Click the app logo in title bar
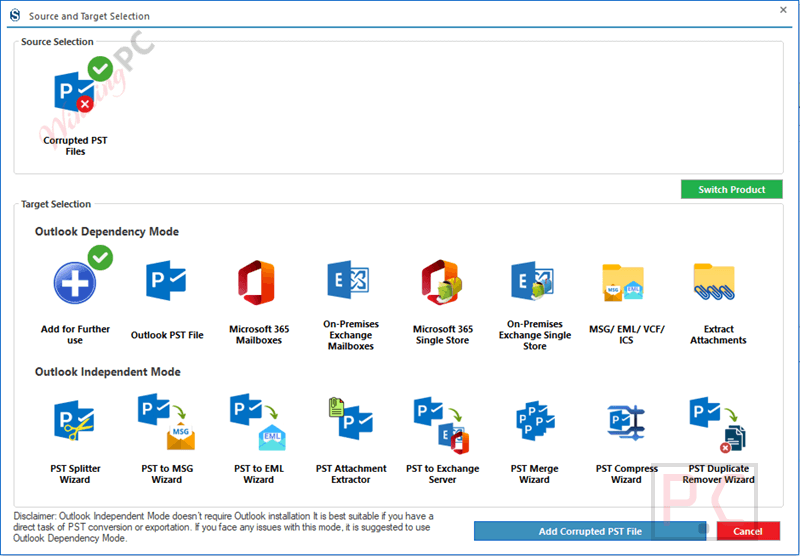The width and height of the screenshot is (800, 556). click(x=15, y=15)
